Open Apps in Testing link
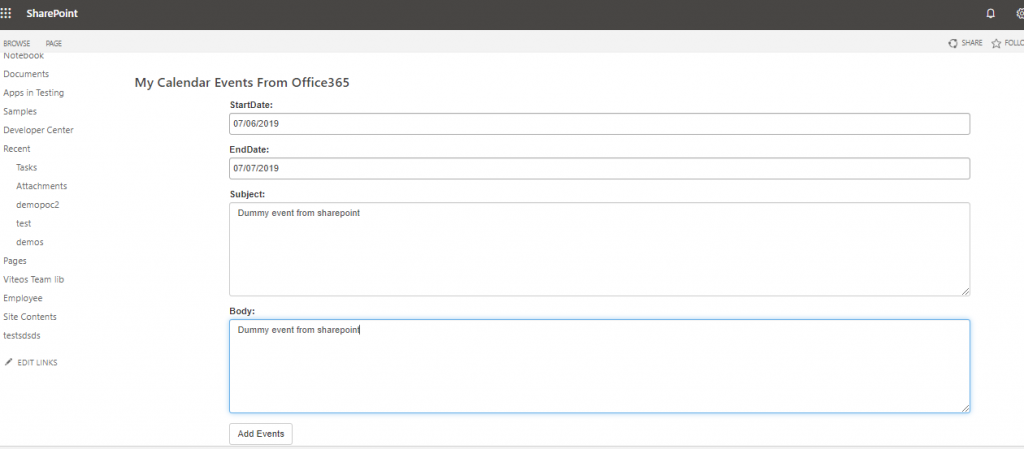 pos(34,93)
